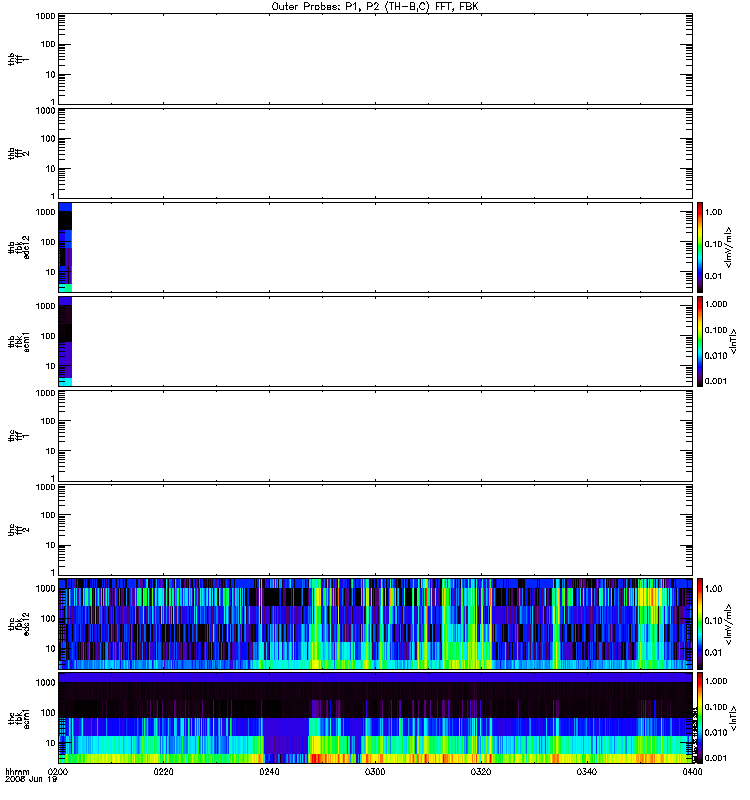Click the '0300' time axis label

(375, 772)
